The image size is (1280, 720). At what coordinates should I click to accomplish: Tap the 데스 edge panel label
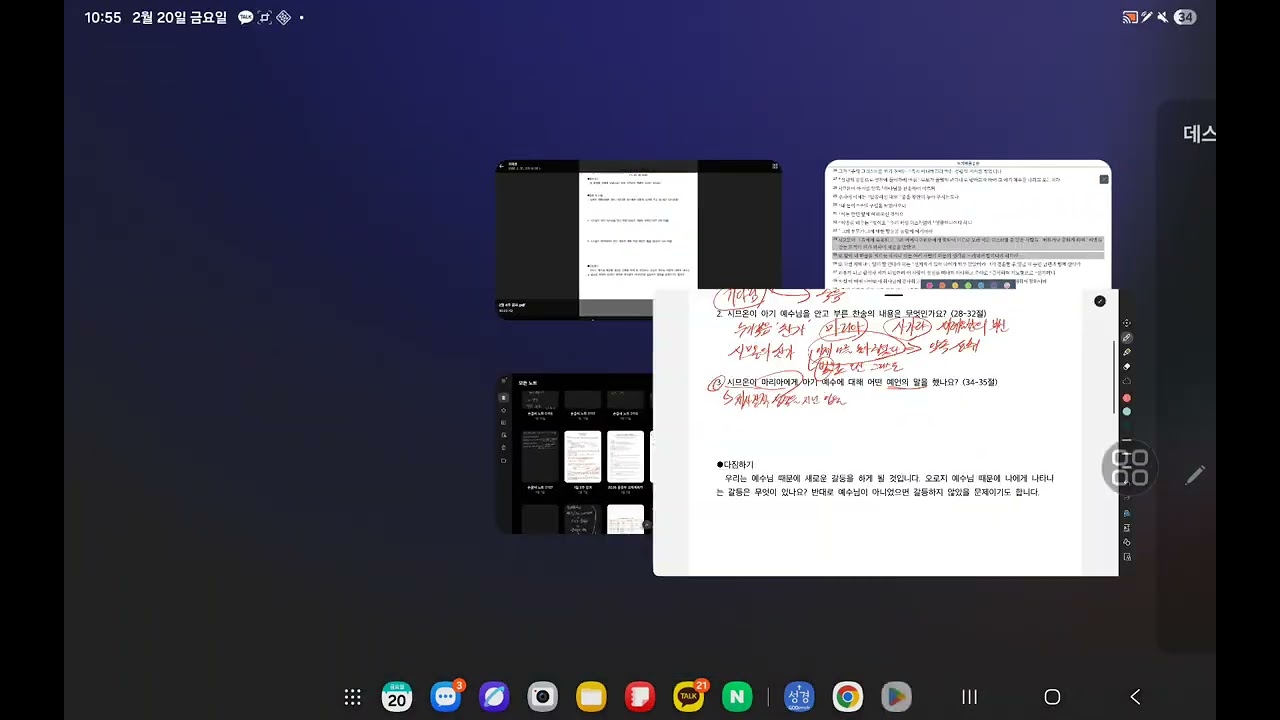tap(1199, 134)
